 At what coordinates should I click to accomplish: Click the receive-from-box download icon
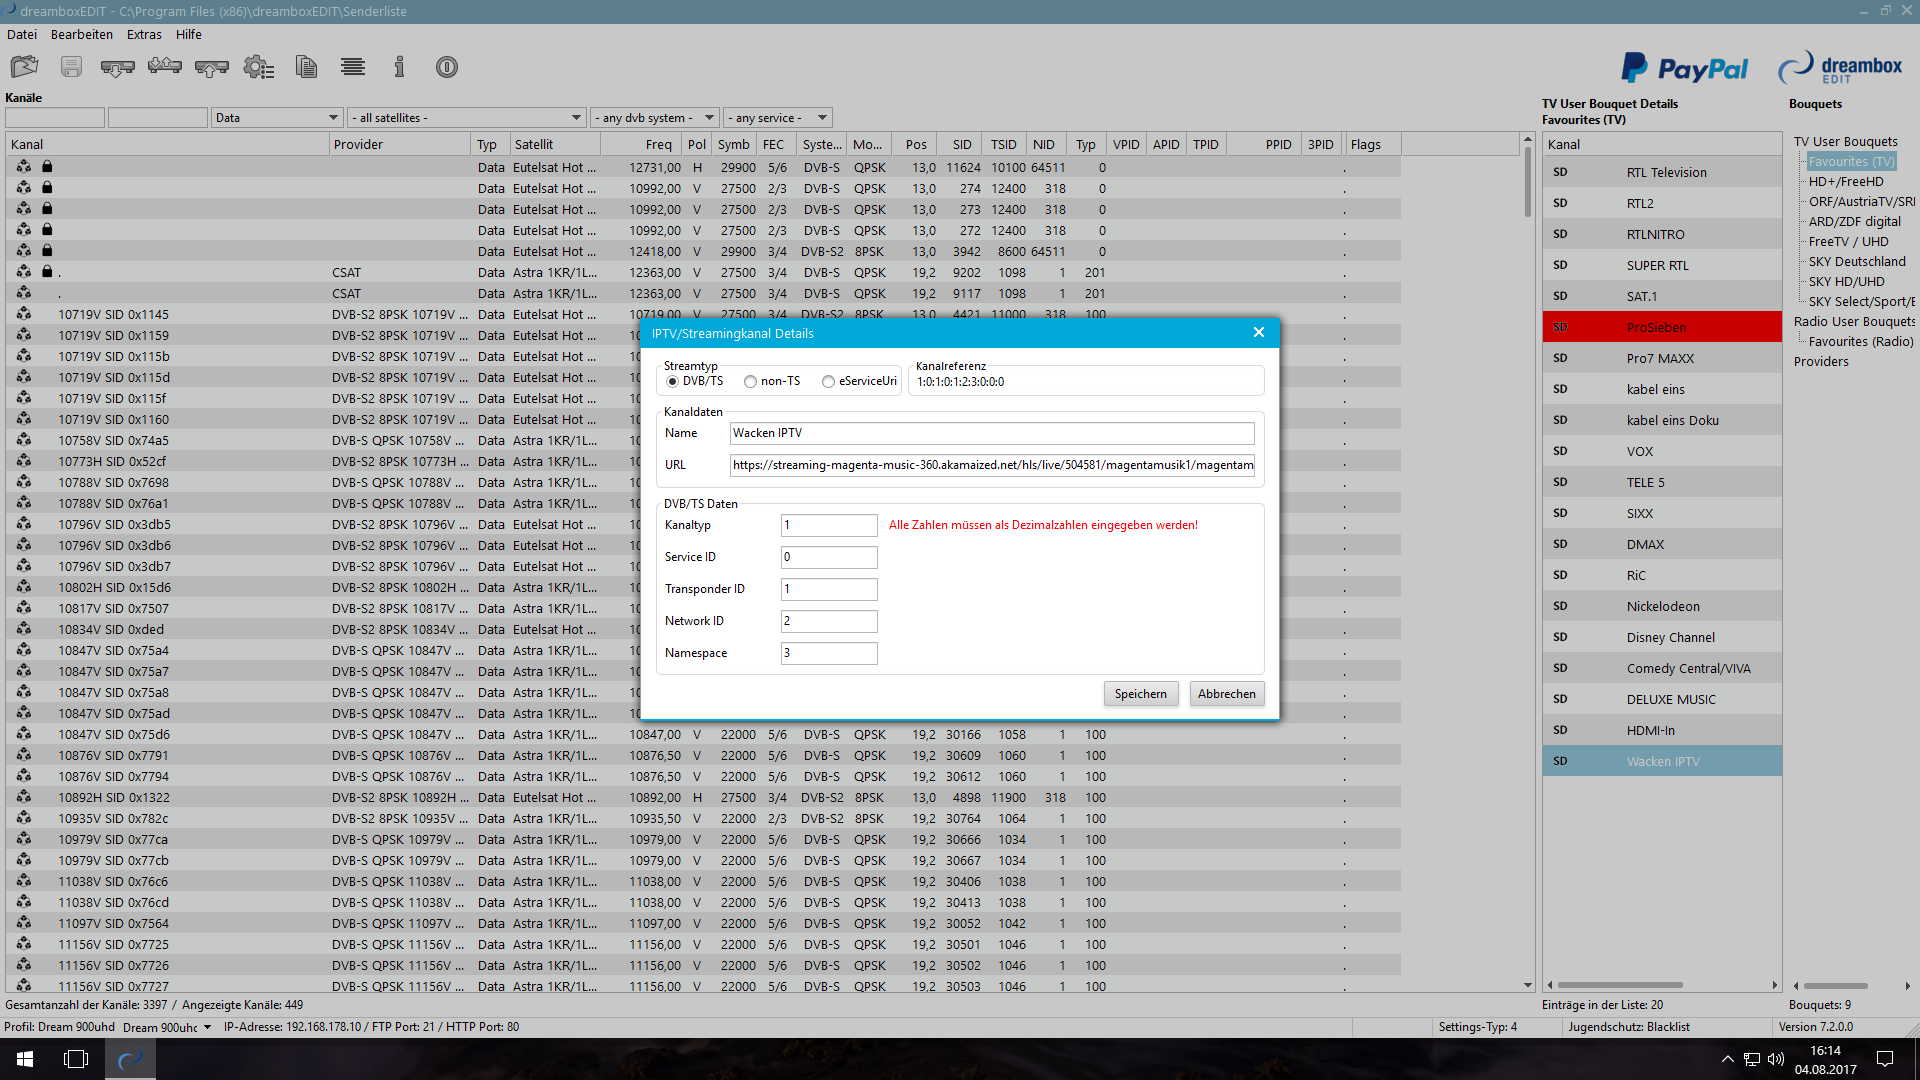tap(117, 67)
